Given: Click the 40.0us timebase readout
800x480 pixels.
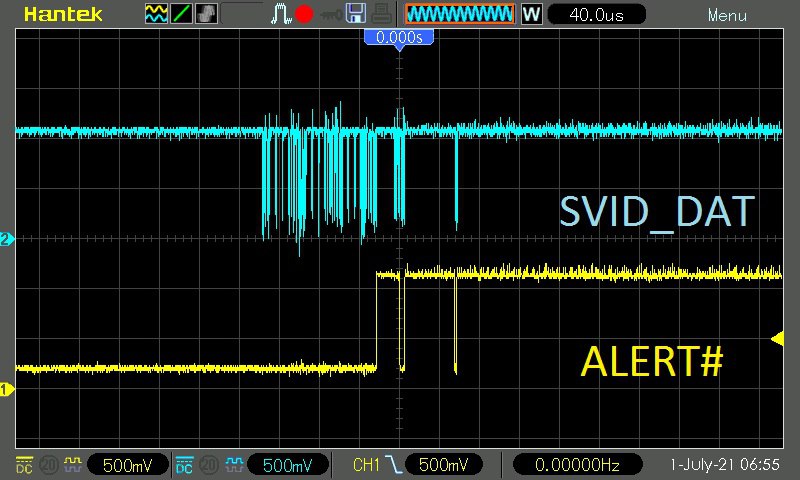Looking at the screenshot, I should pyautogui.click(x=596, y=14).
